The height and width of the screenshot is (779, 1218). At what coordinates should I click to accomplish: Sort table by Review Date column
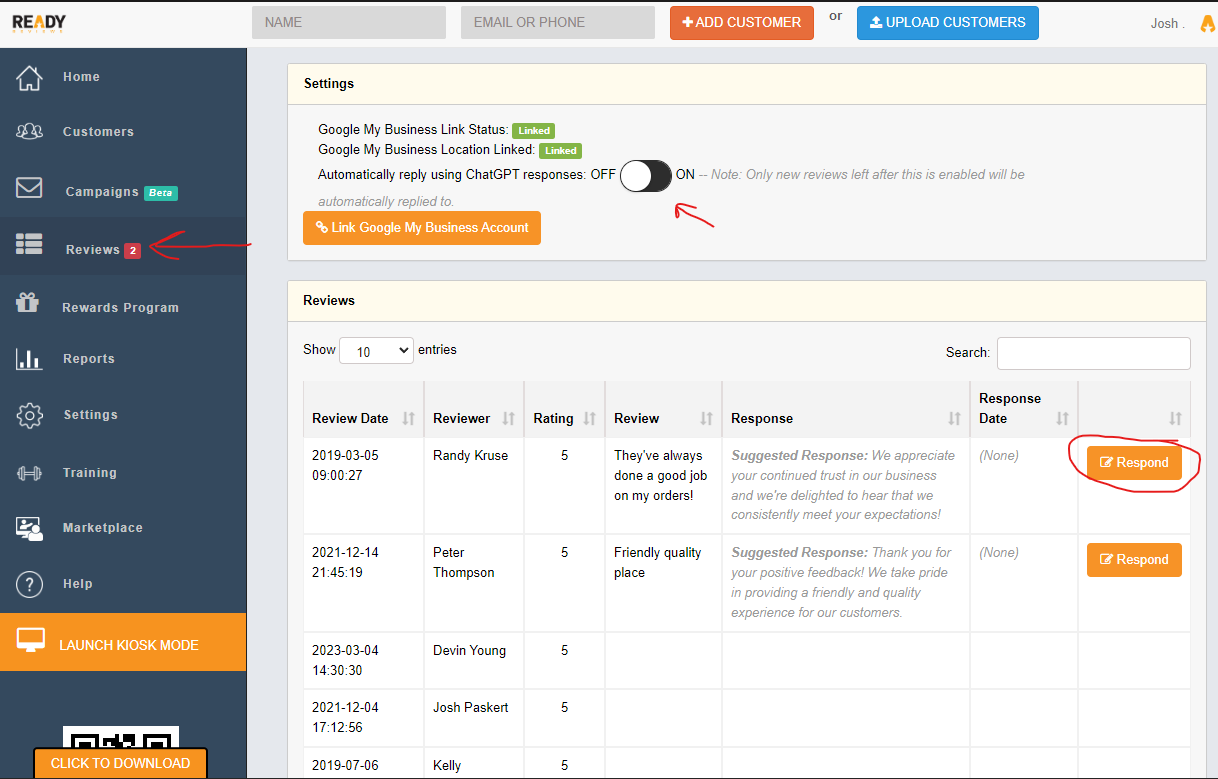(408, 418)
